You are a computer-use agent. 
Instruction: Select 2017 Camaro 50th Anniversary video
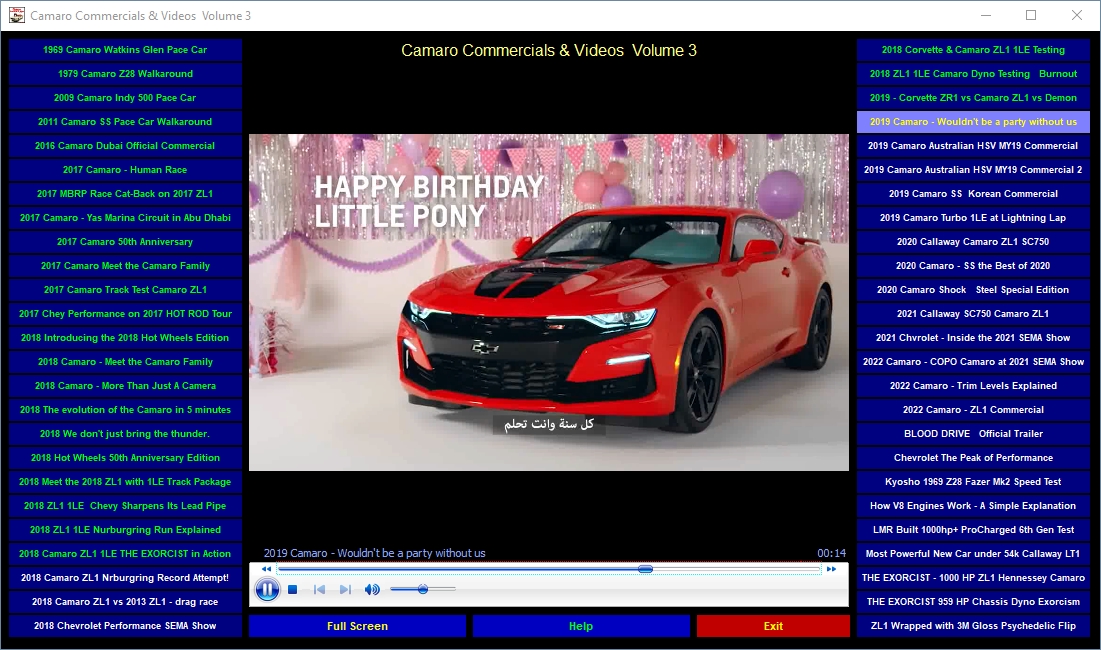coord(125,241)
